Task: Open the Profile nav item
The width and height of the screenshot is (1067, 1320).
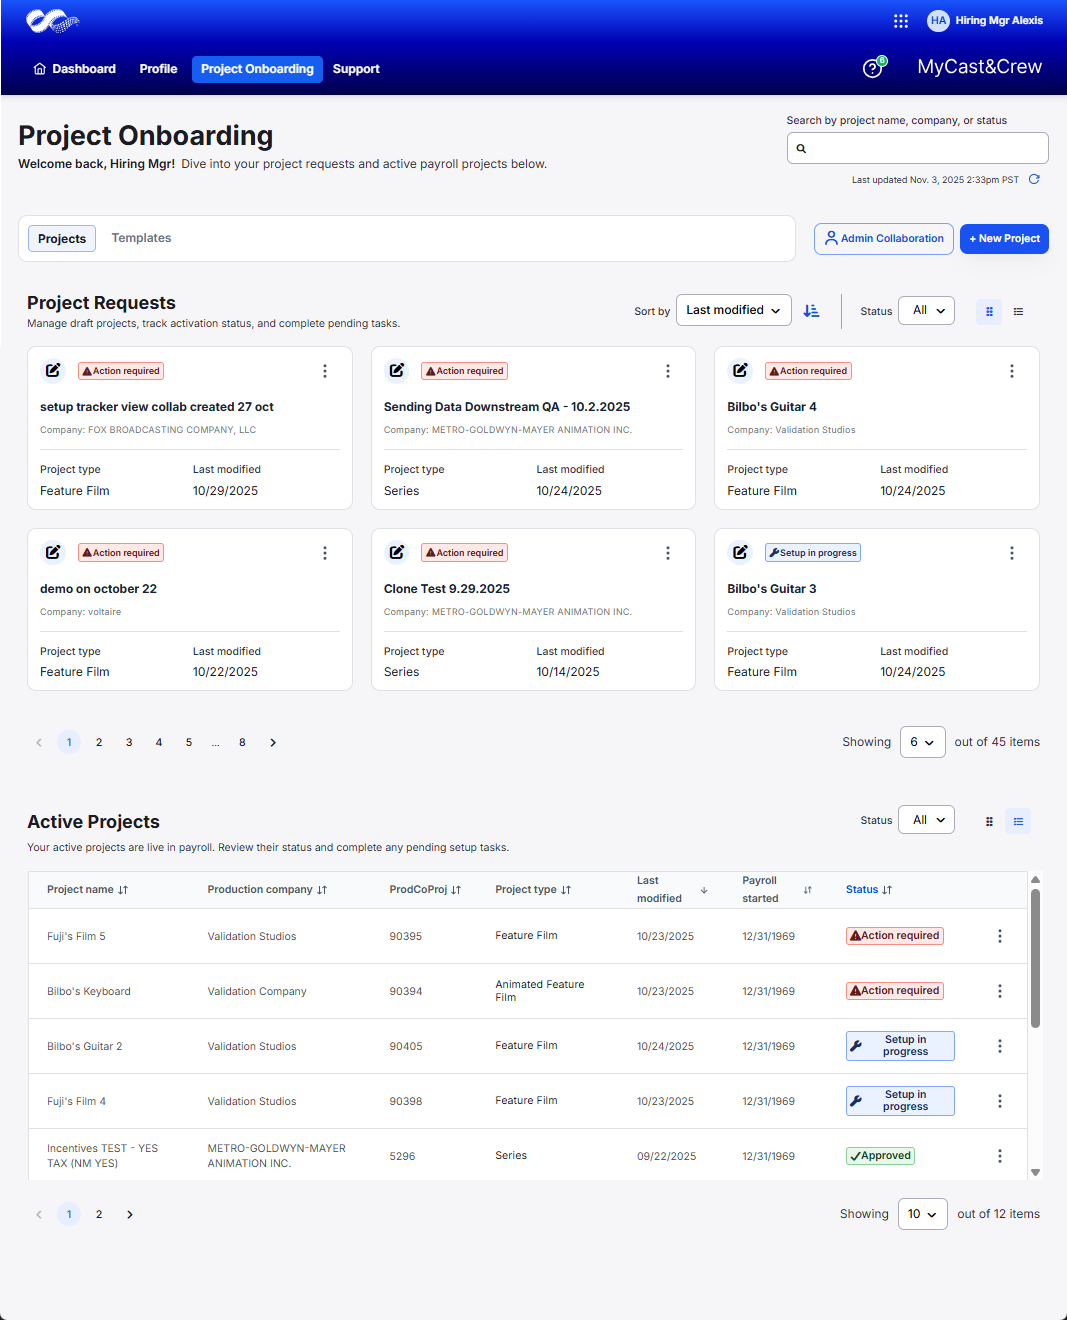Action: point(158,69)
